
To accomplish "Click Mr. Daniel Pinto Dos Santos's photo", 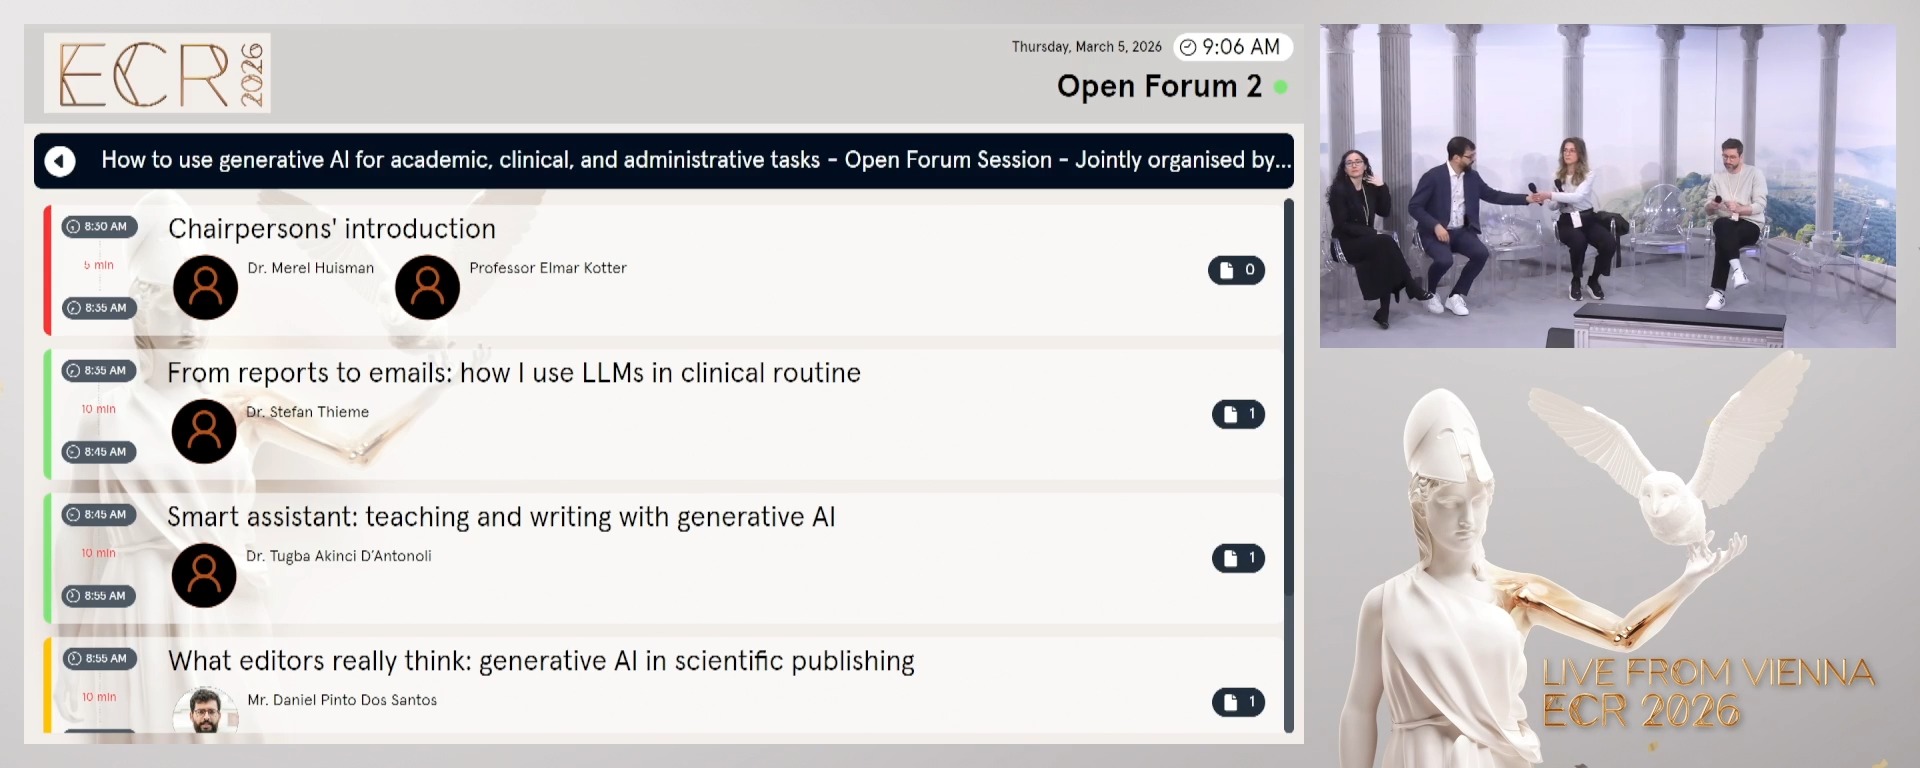I will click(205, 711).
